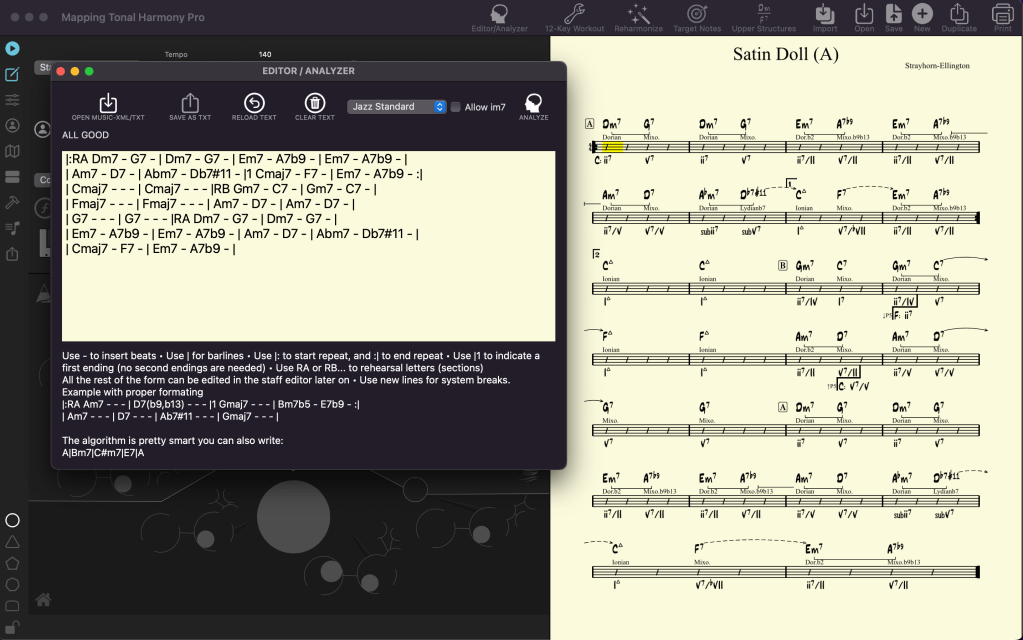Click the Print icon in toolbar
Image resolution: width=1023 pixels, height=640 pixels.
coord(1002,14)
